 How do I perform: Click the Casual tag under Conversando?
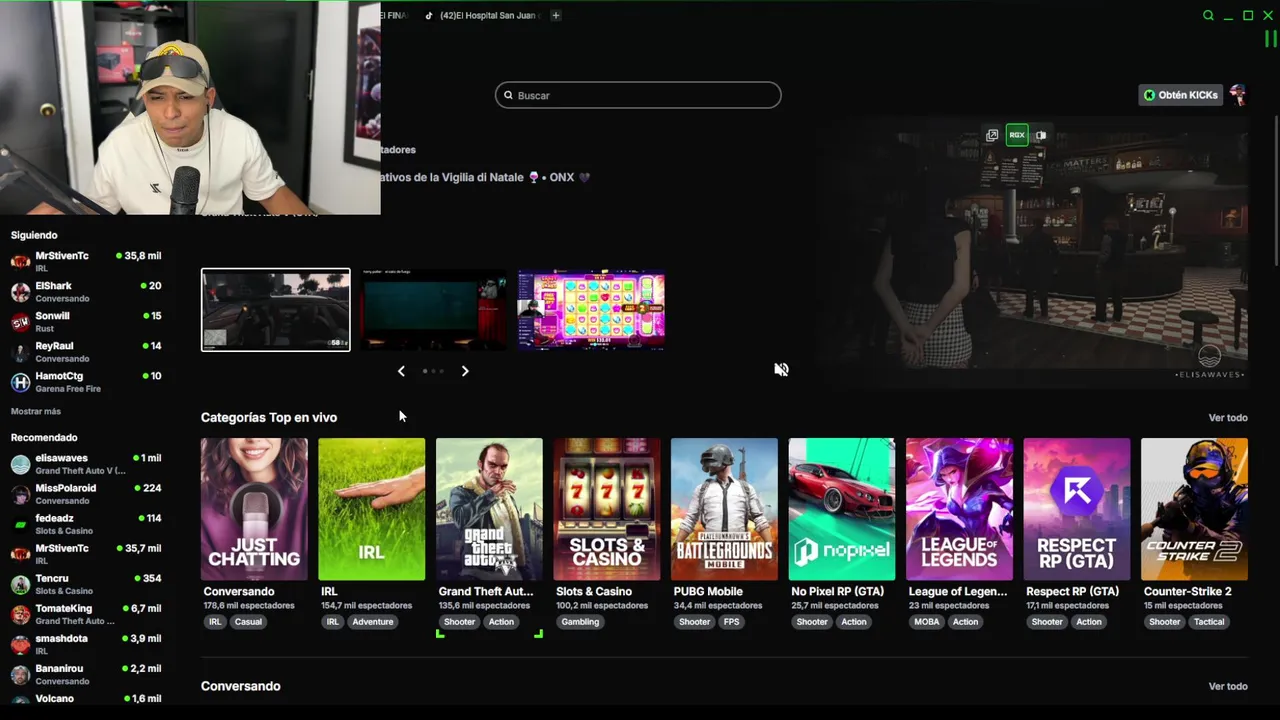(x=248, y=622)
